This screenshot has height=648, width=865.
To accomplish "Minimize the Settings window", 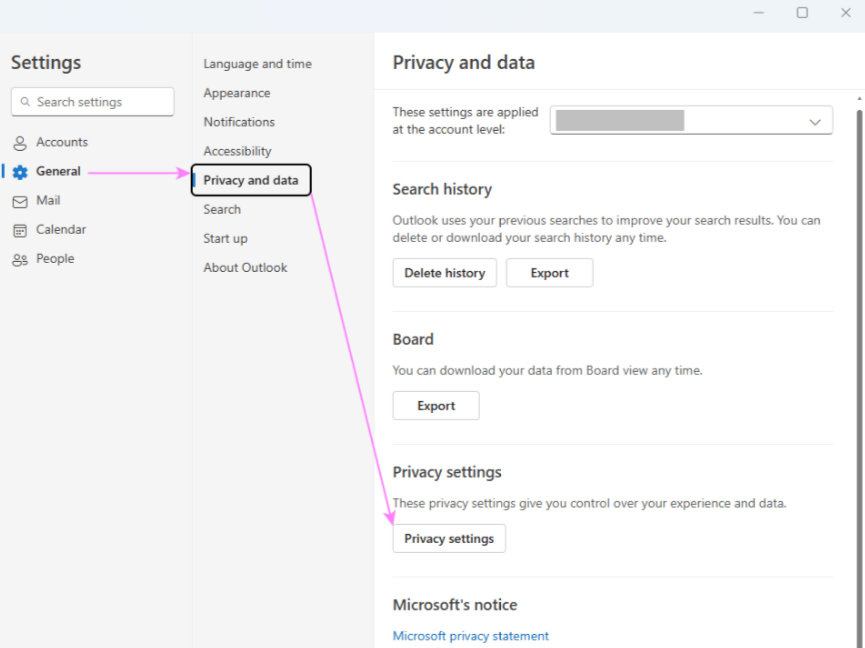I will pos(759,13).
